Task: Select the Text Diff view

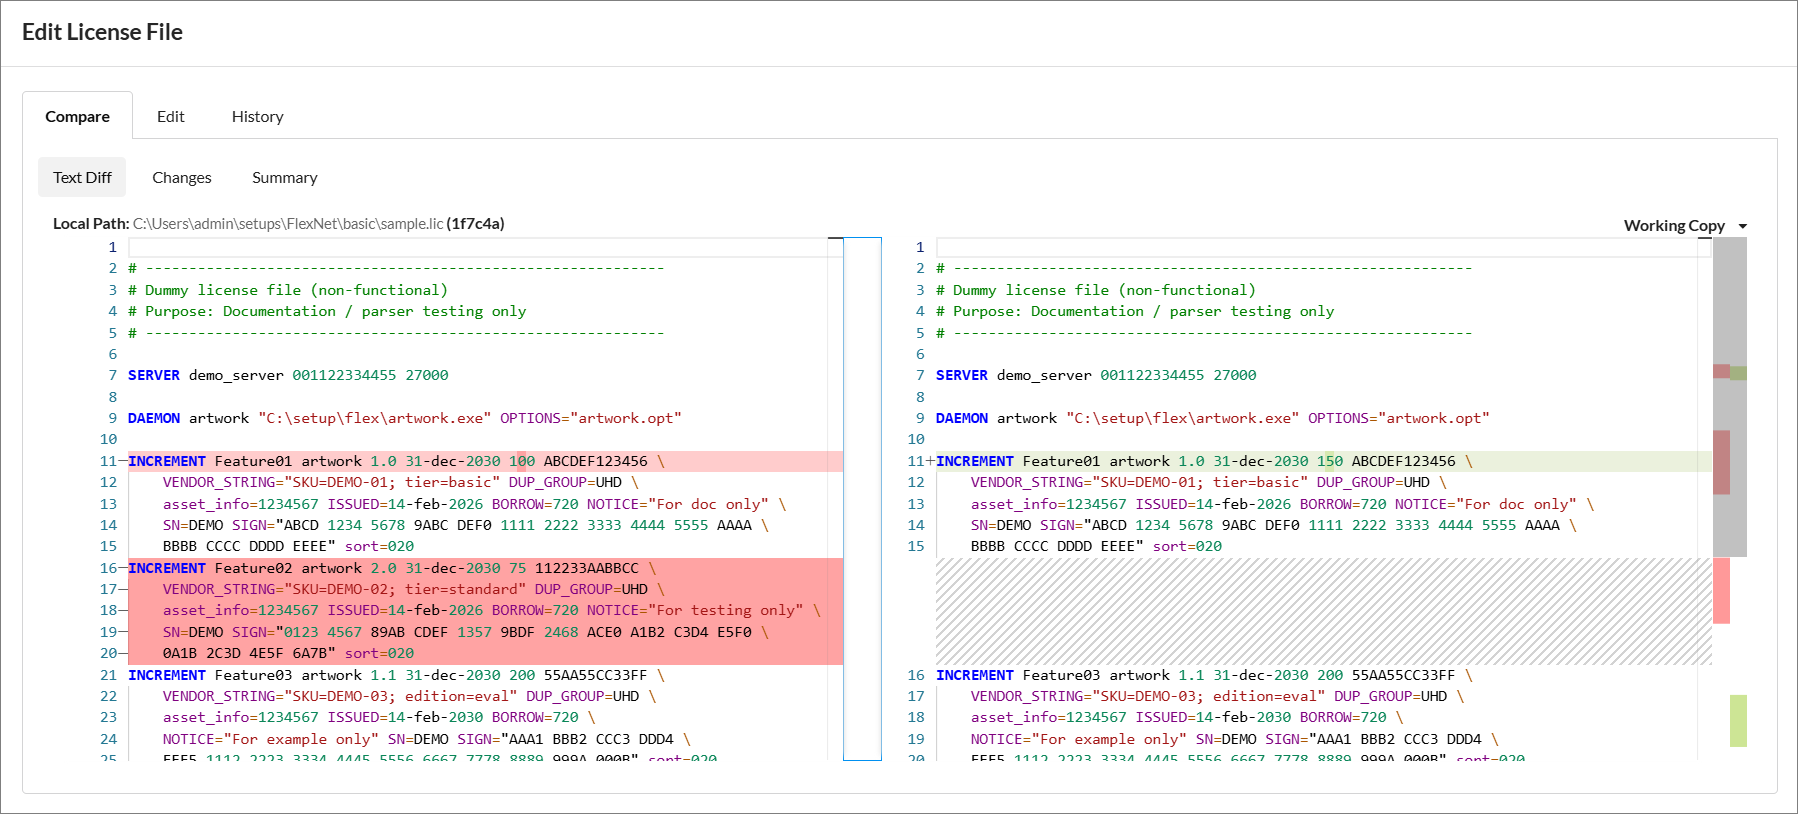Action: (x=82, y=177)
